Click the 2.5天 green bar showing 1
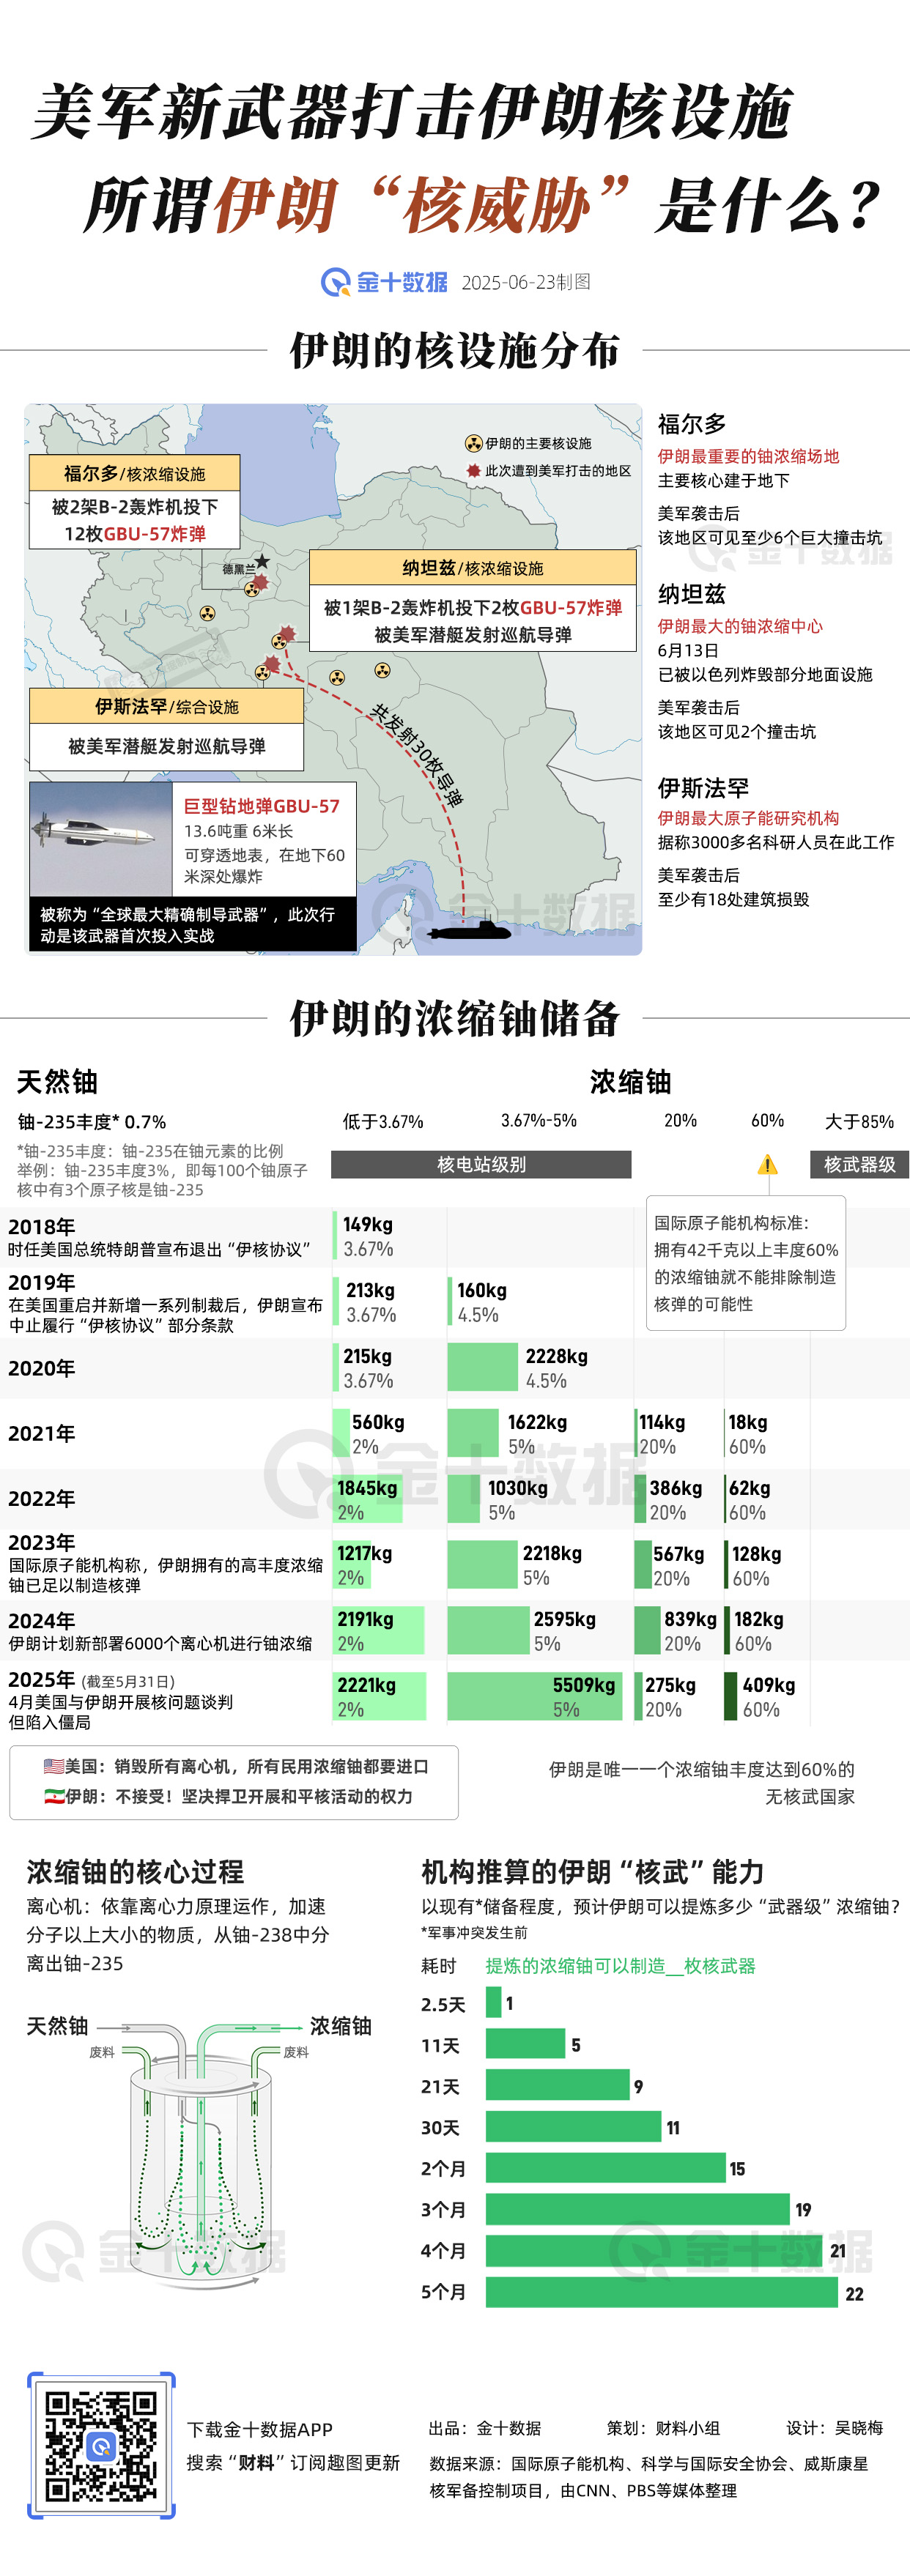Viewport: 910px width, 2576px height. [x=493, y=2002]
